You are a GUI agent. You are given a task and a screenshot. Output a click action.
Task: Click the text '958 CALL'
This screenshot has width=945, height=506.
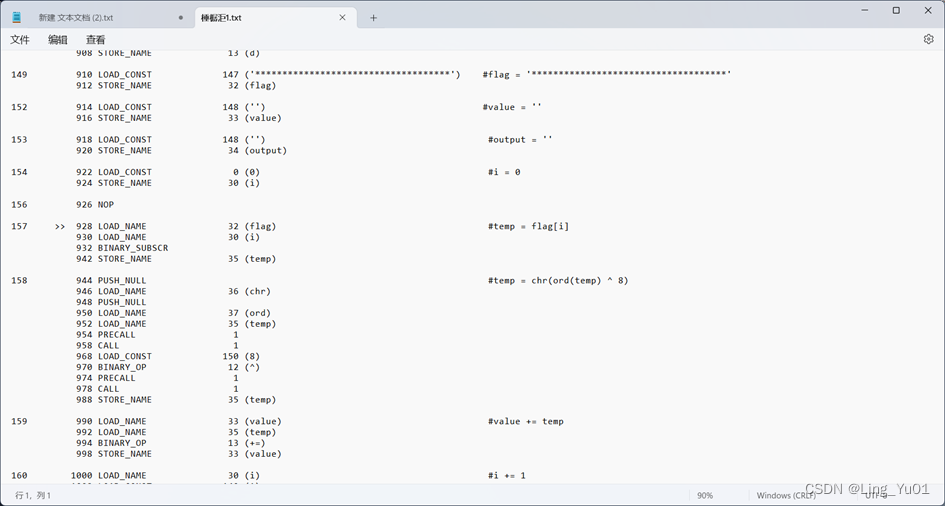[98, 346]
